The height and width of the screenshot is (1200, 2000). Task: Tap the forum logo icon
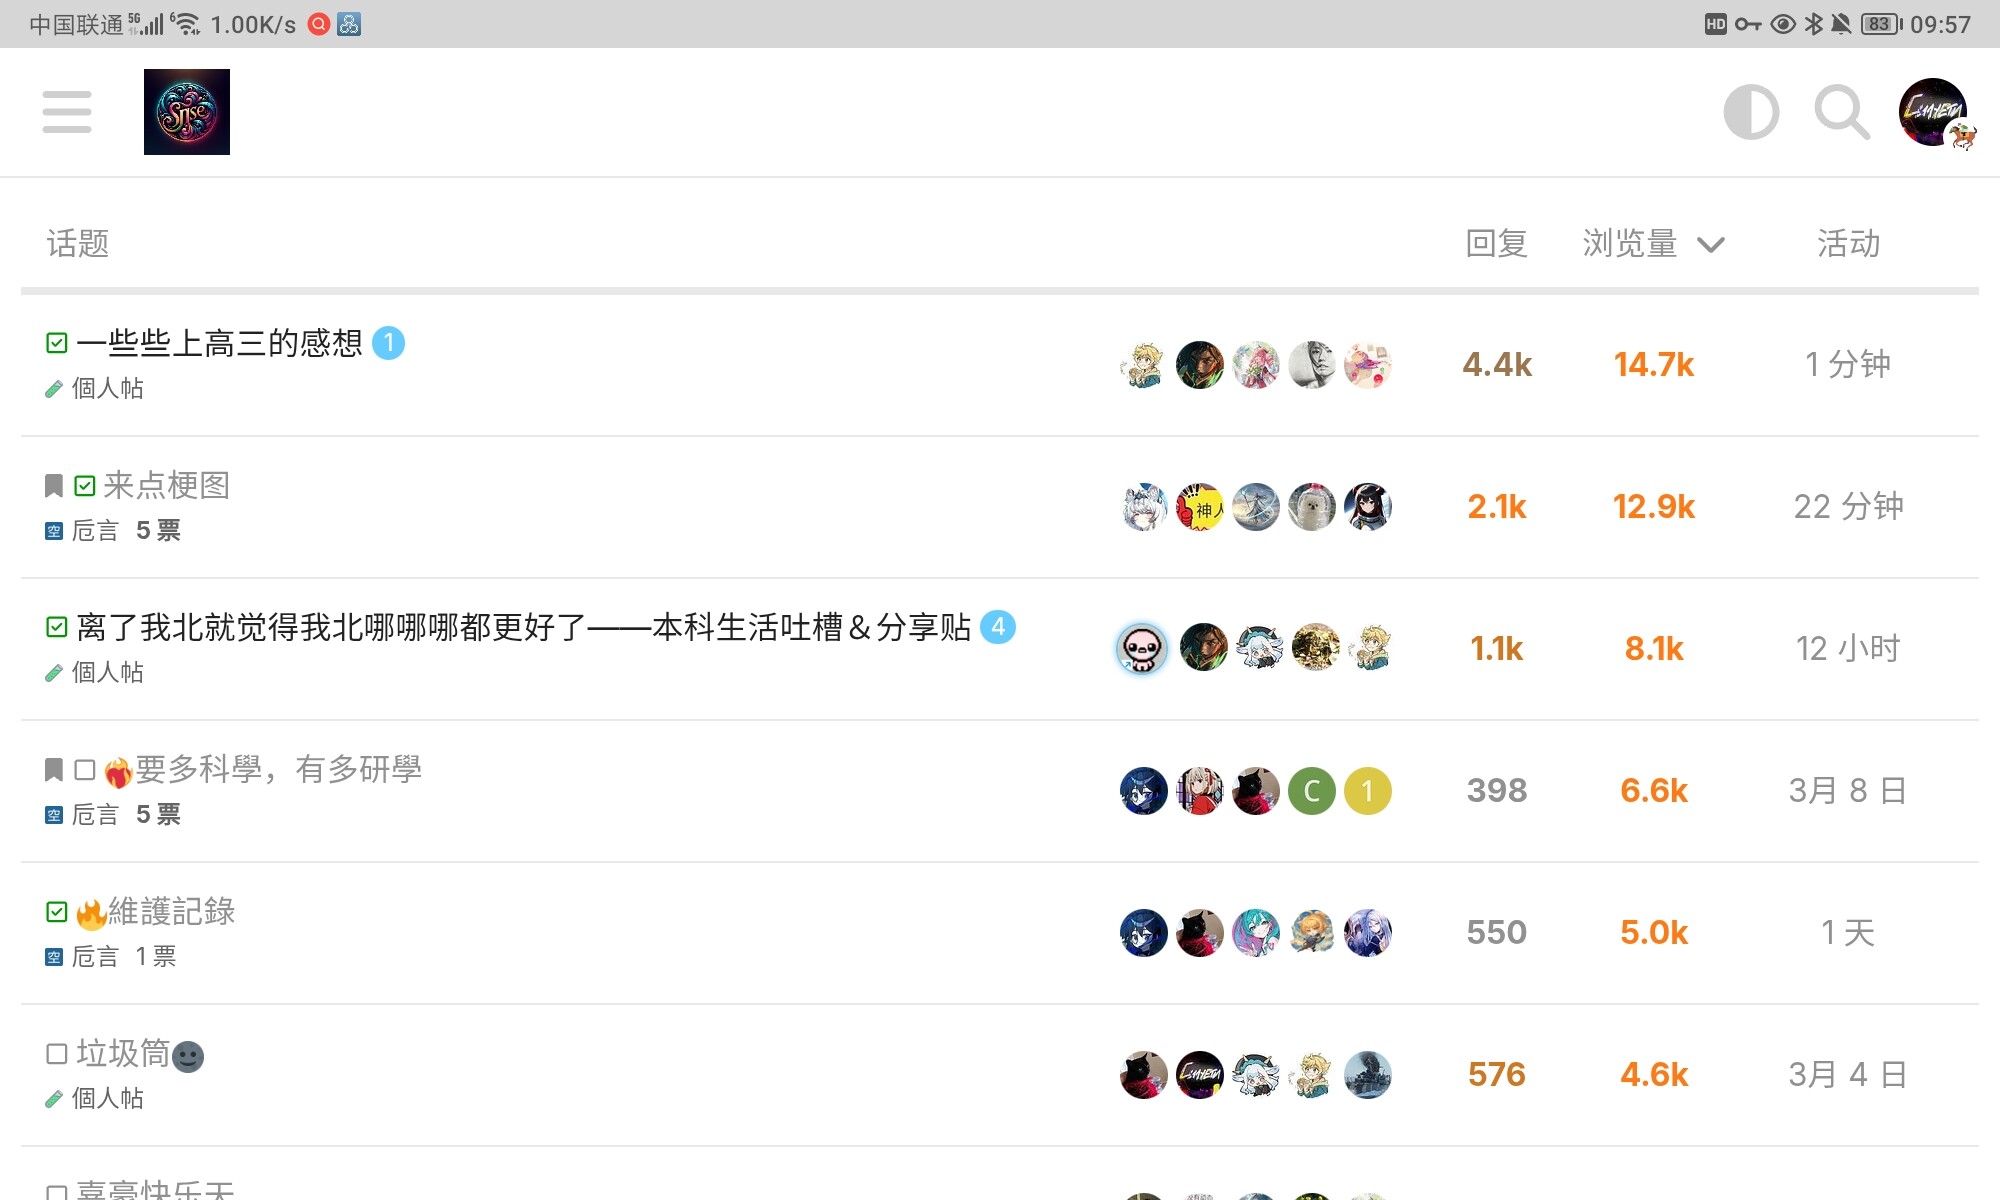(x=187, y=112)
